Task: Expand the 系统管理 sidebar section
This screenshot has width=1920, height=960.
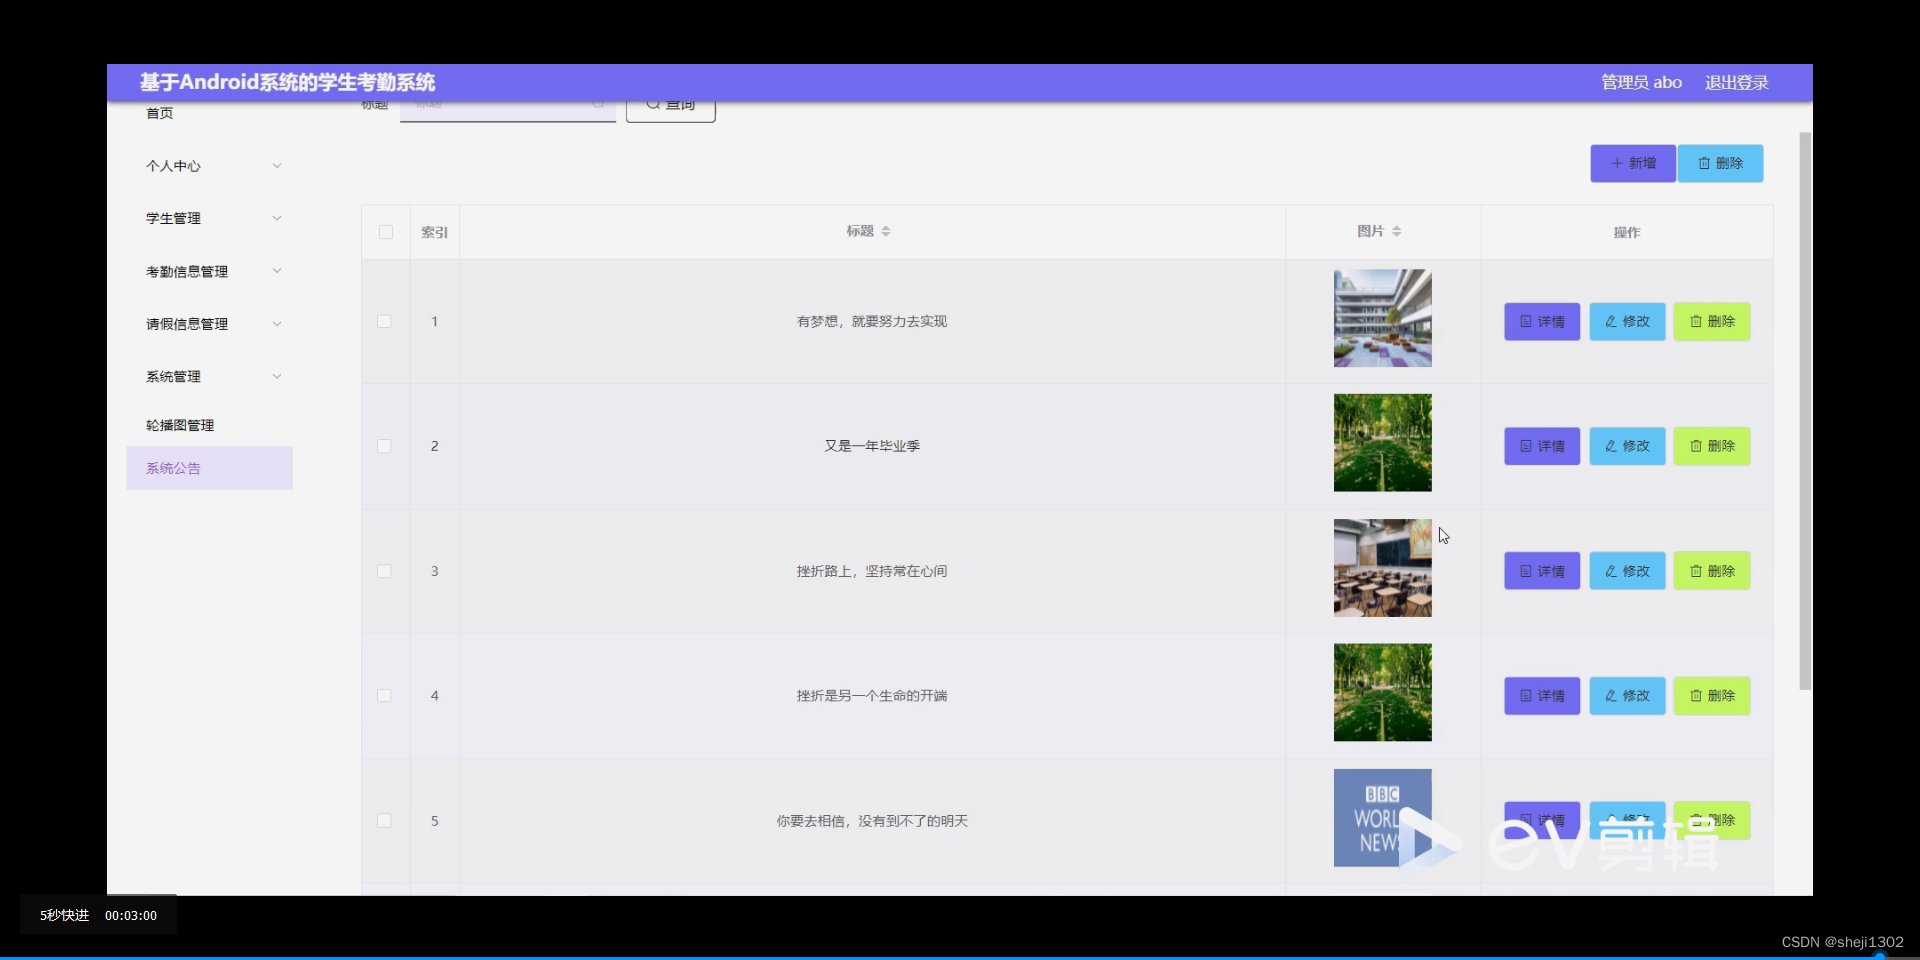Action: 210,376
